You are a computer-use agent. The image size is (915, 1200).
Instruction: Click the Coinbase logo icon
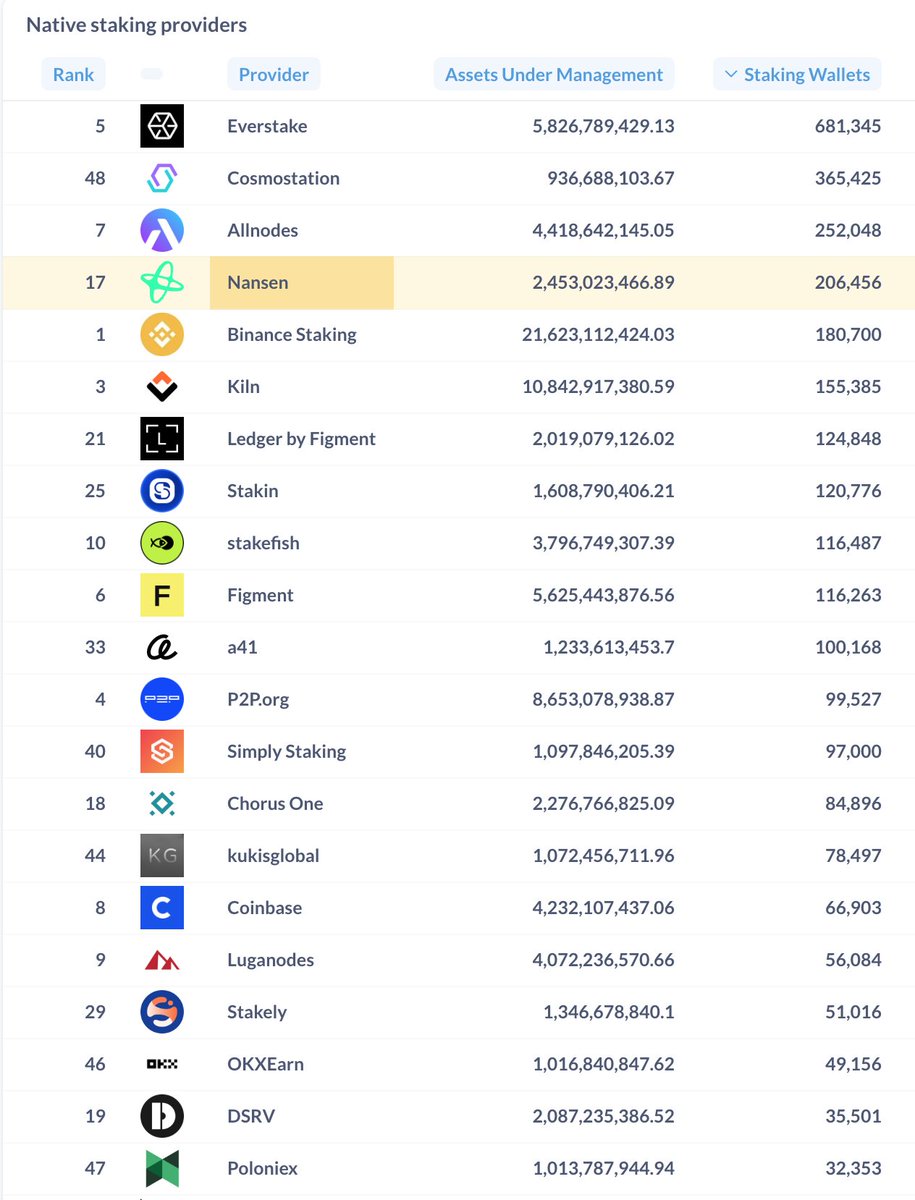point(162,907)
